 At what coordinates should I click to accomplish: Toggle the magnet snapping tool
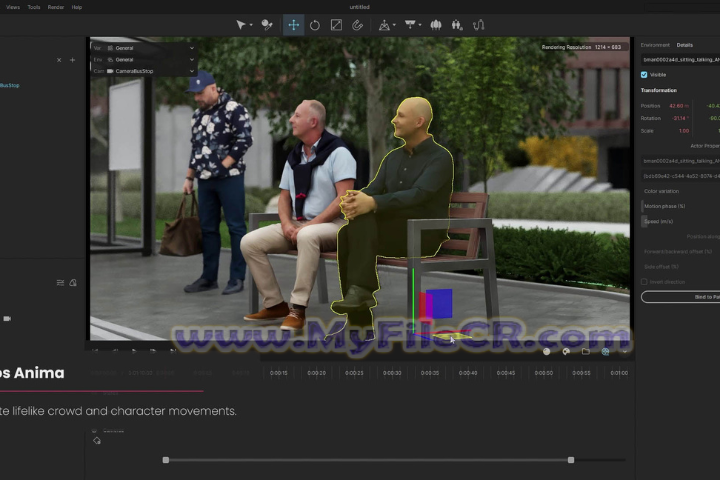[357, 25]
